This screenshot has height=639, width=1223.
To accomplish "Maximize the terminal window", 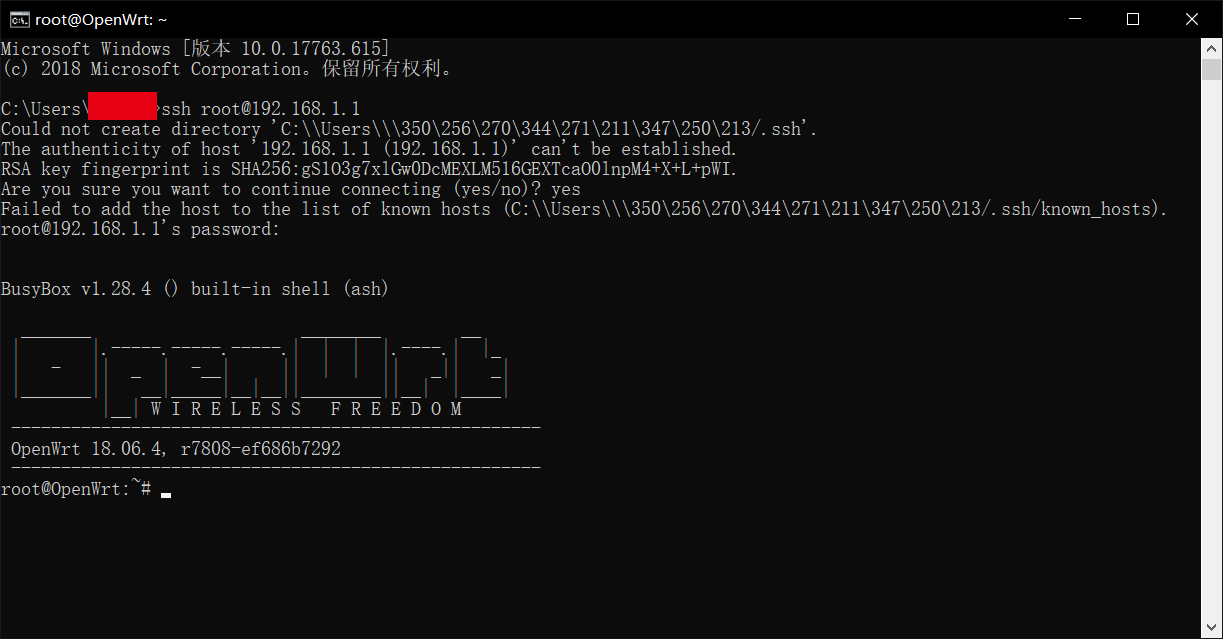I will [1132, 19].
